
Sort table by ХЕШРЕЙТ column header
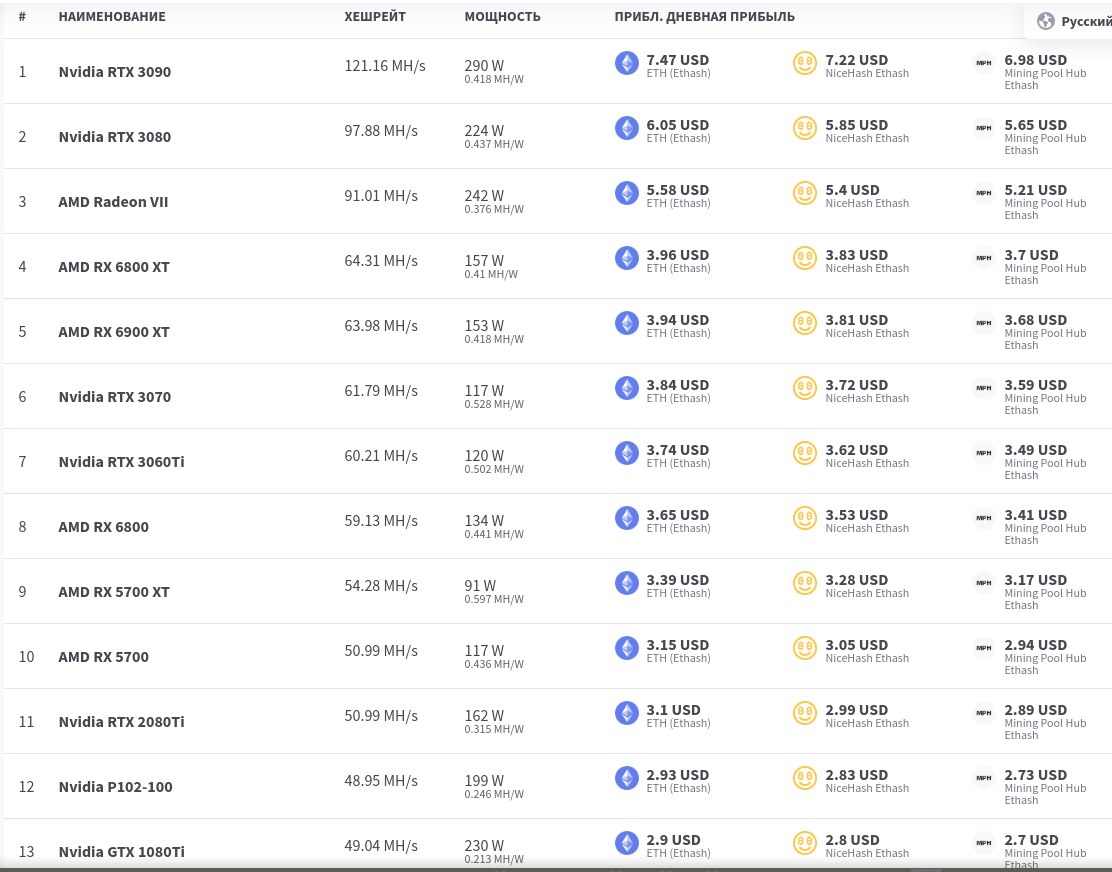pyautogui.click(x=374, y=16)
